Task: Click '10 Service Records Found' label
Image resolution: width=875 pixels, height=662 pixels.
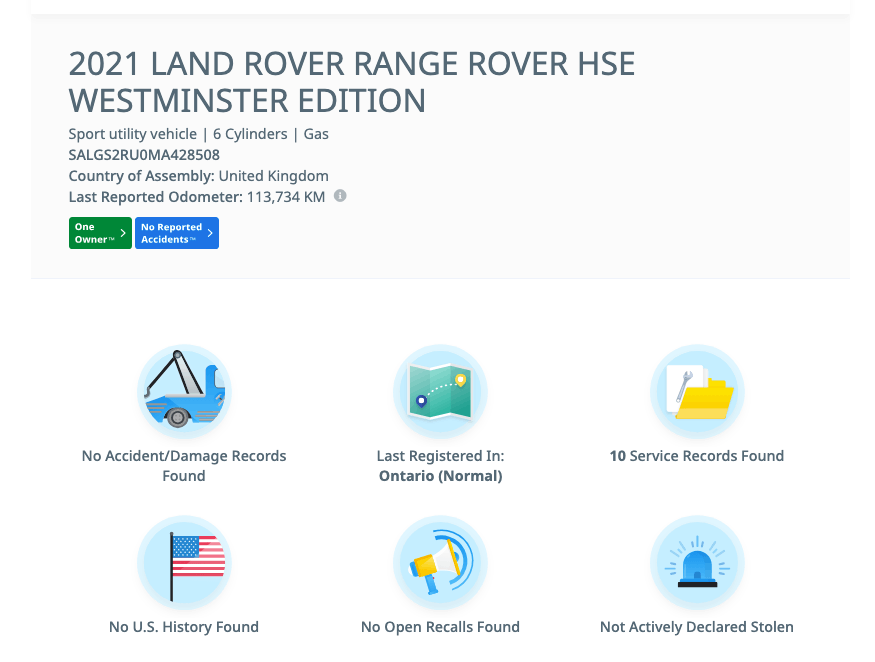Action: pos(697,456)
